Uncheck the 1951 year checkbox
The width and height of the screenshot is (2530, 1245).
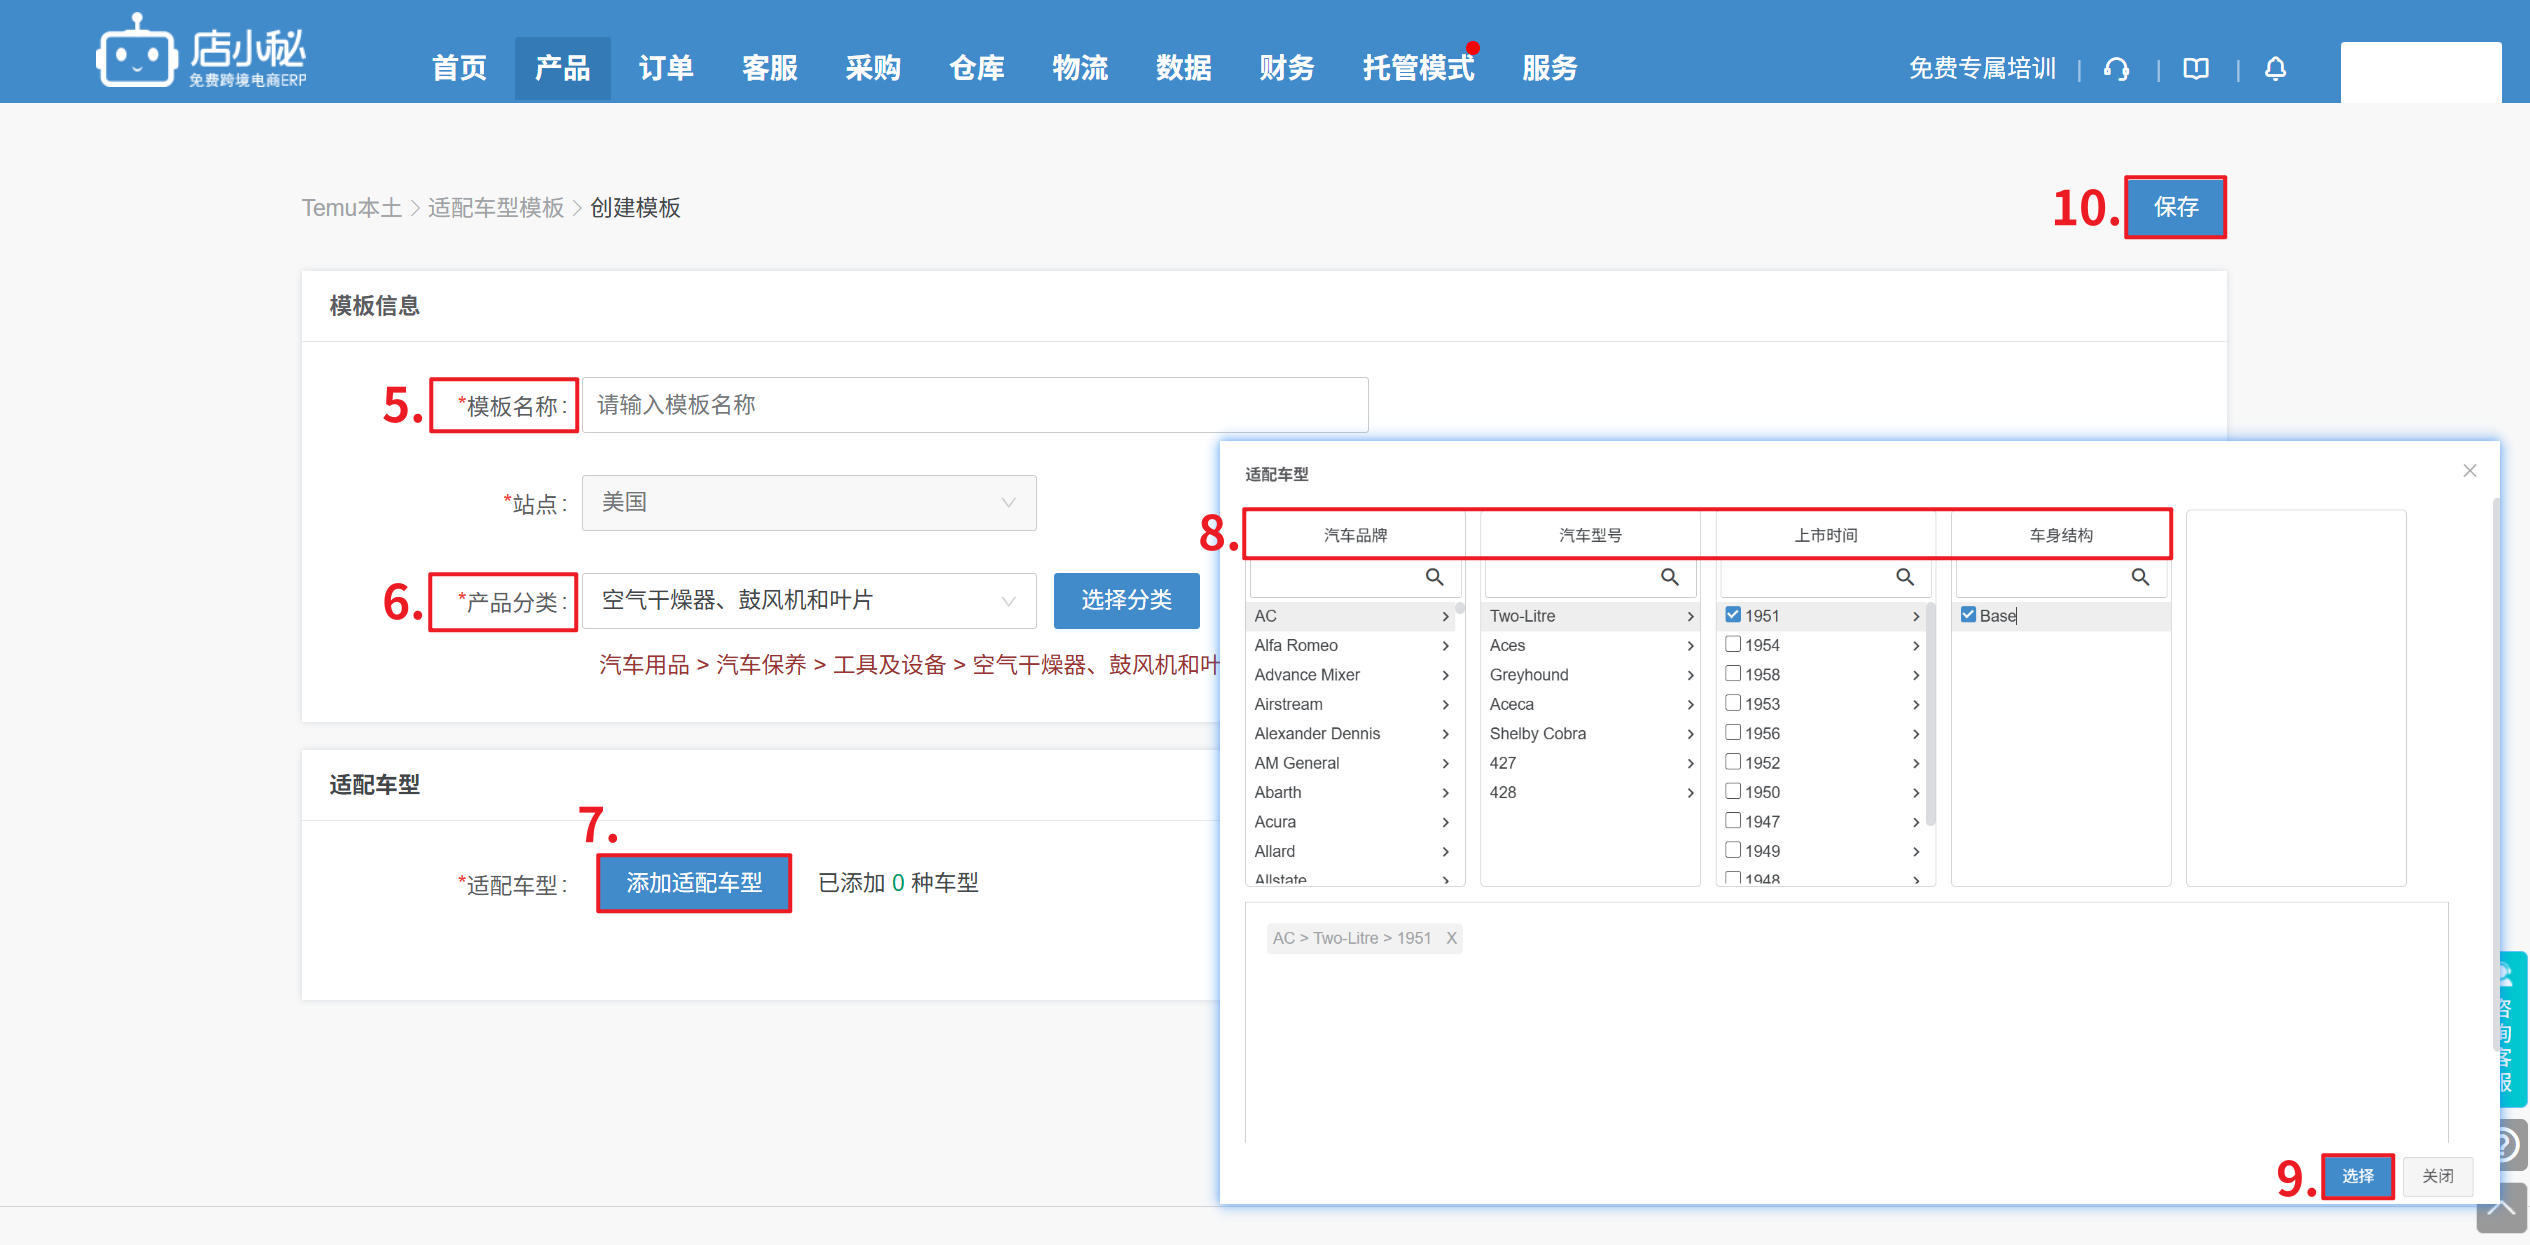[1733, 615]
